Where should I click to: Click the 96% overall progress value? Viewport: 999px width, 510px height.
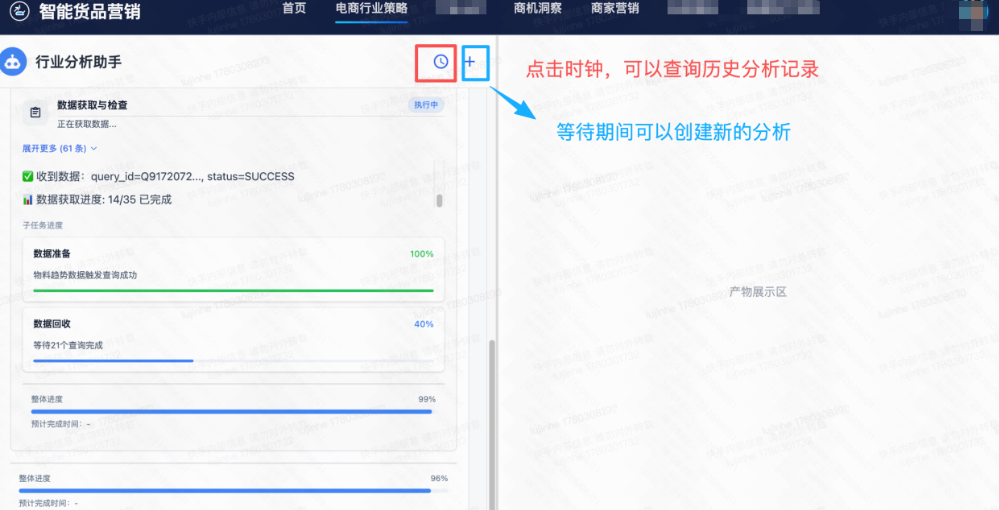pyautogui.click(x=439, y=478)
